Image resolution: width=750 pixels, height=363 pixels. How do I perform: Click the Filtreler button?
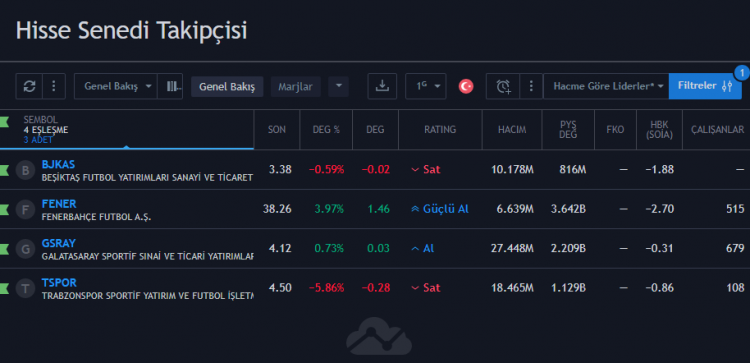(x=705, y=86)
